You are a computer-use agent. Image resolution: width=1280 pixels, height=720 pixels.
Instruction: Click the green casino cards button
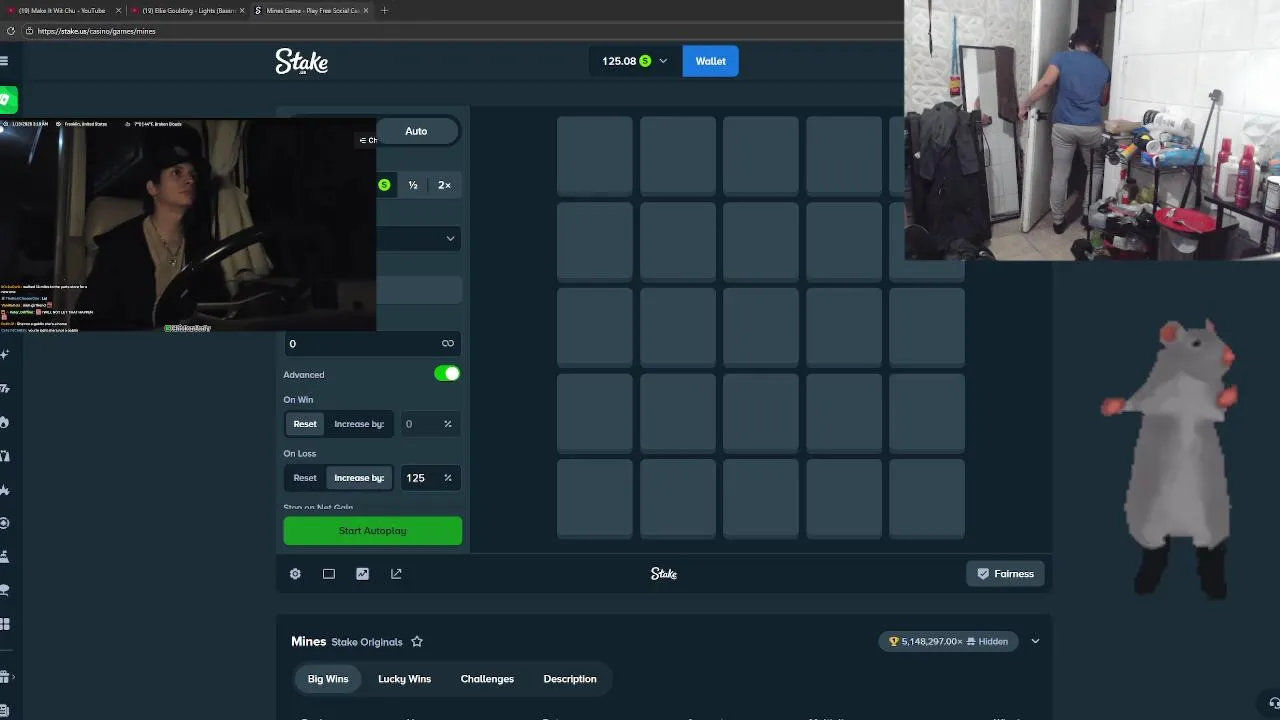pos(7,99)
